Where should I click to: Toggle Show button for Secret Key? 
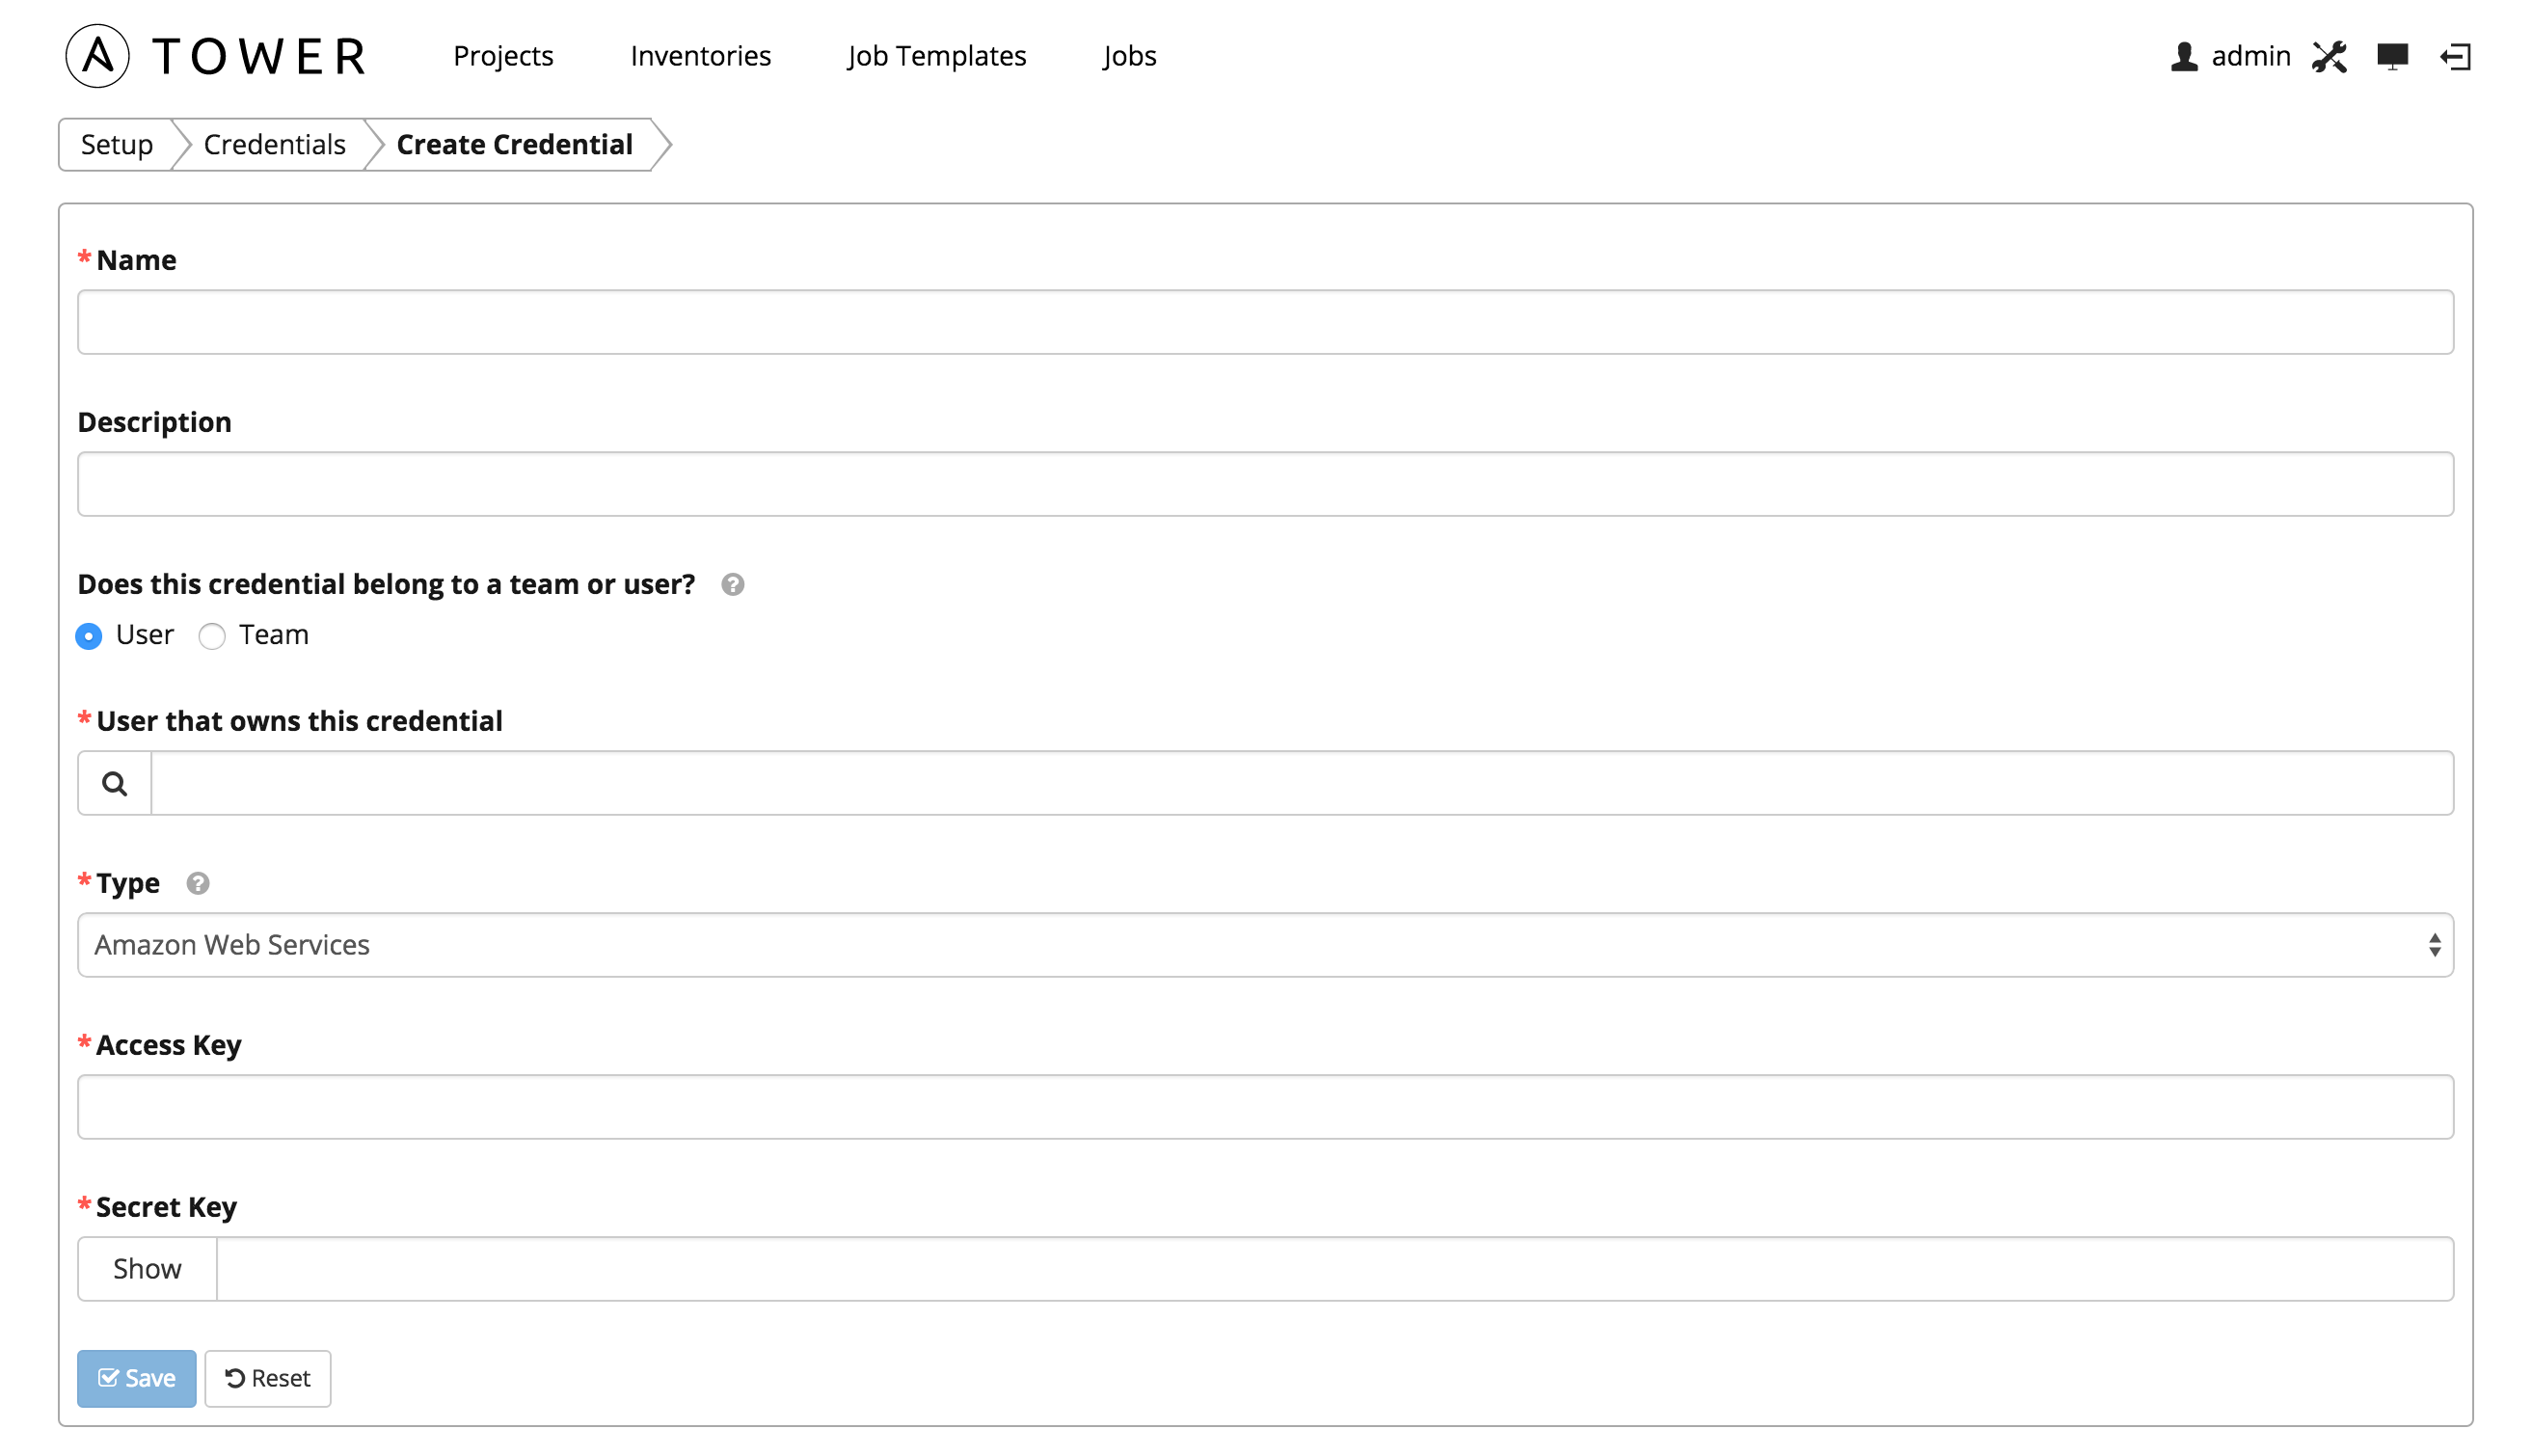pos(148,1268)
